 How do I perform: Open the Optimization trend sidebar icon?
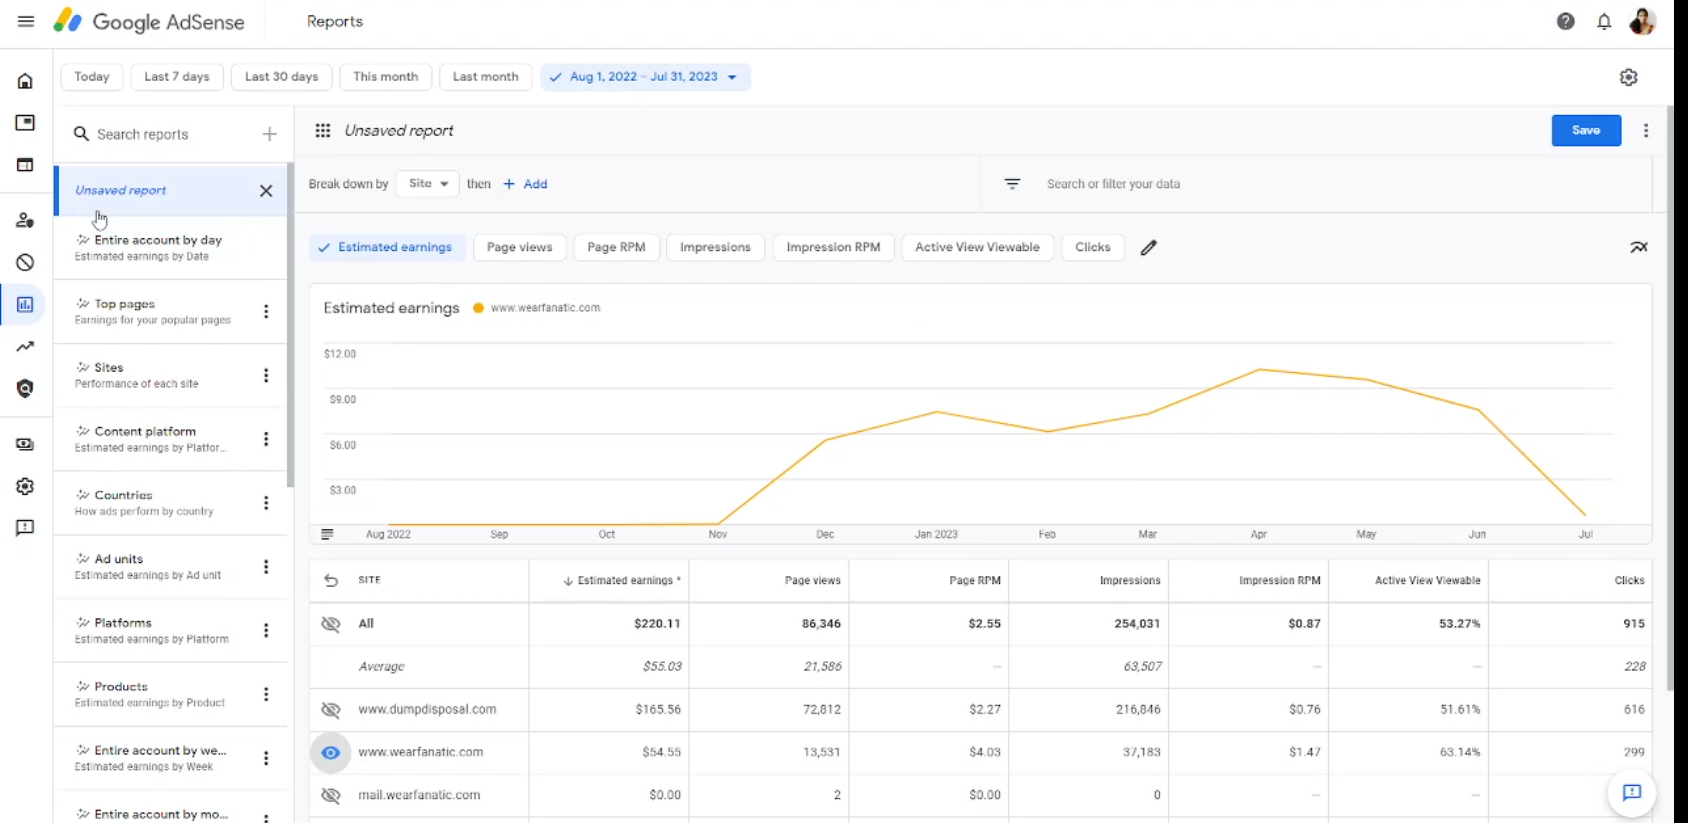point(25,347)
